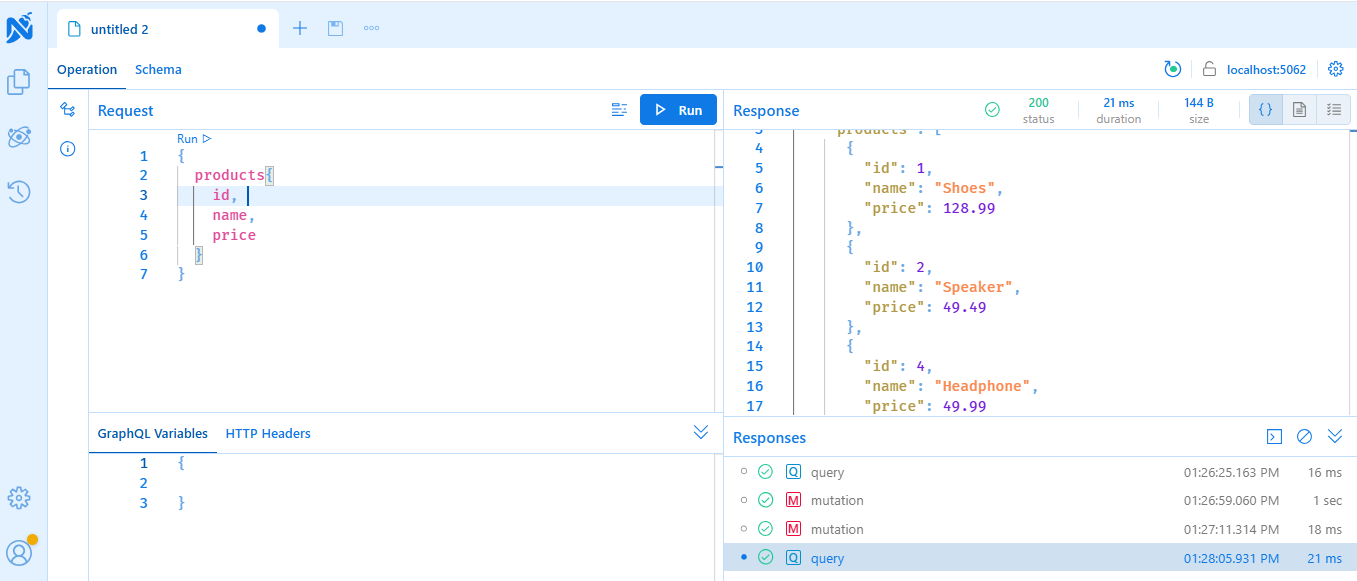Click the inline Run code lens above query

[x=194, y=139]
